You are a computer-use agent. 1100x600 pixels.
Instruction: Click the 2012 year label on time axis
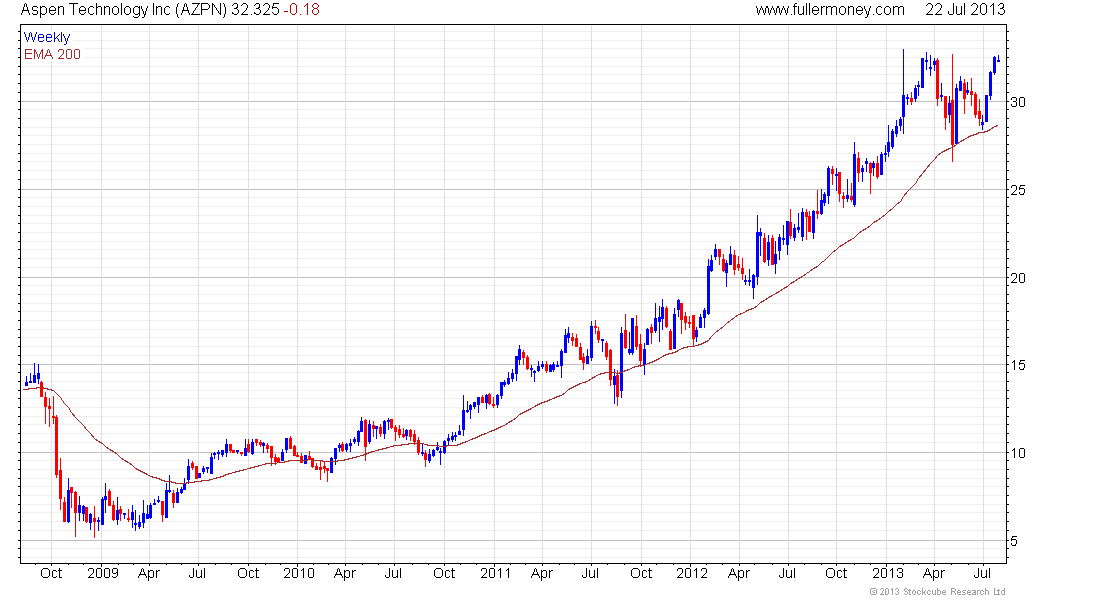tap(692, 573)
